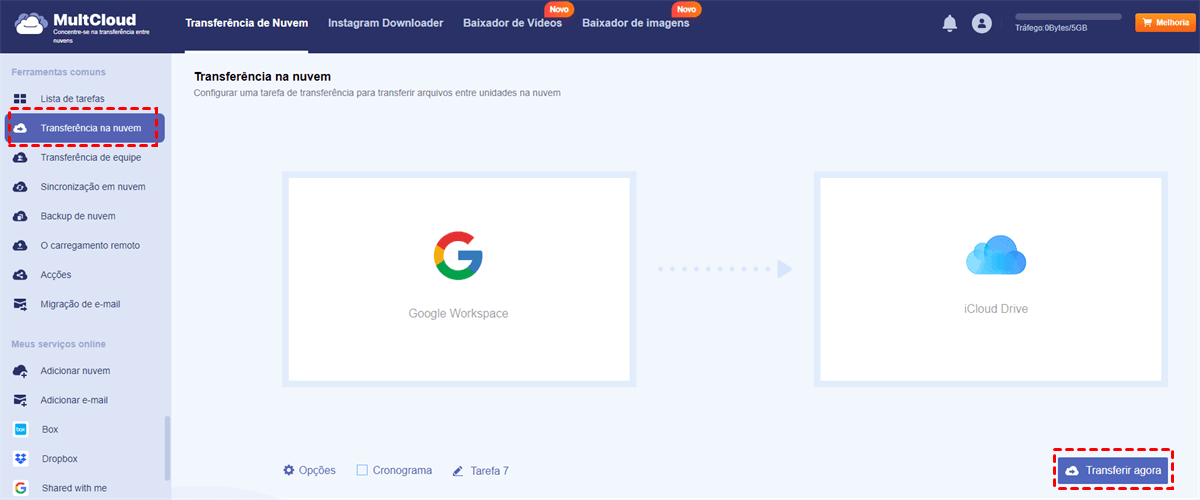Switch to Transferência de Nuvem tab

[247, 23]
